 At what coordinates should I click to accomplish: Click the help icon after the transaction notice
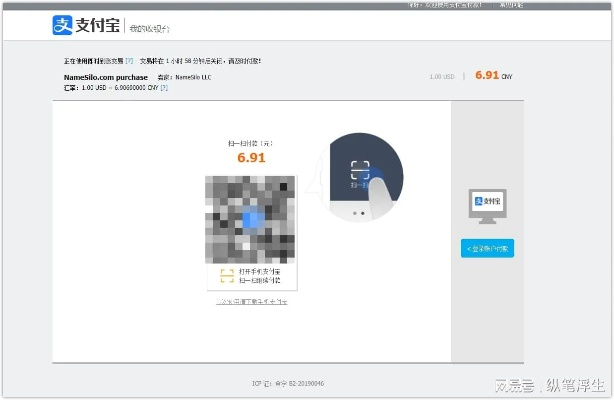click(129, 61)
